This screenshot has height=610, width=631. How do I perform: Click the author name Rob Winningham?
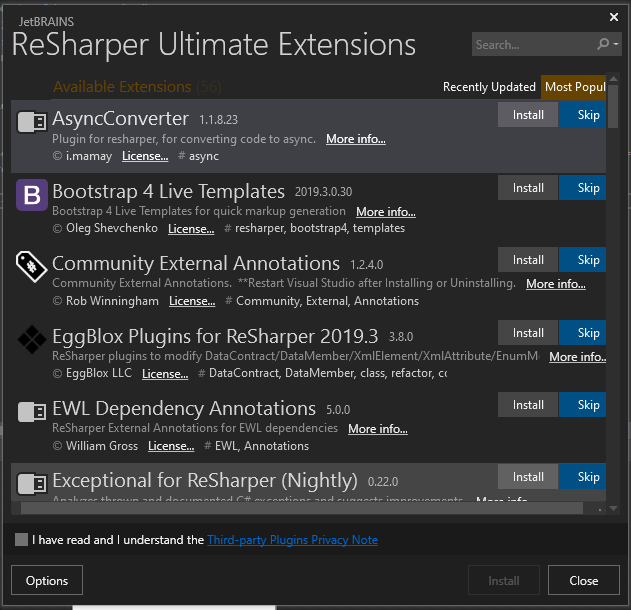coord(112,301)
